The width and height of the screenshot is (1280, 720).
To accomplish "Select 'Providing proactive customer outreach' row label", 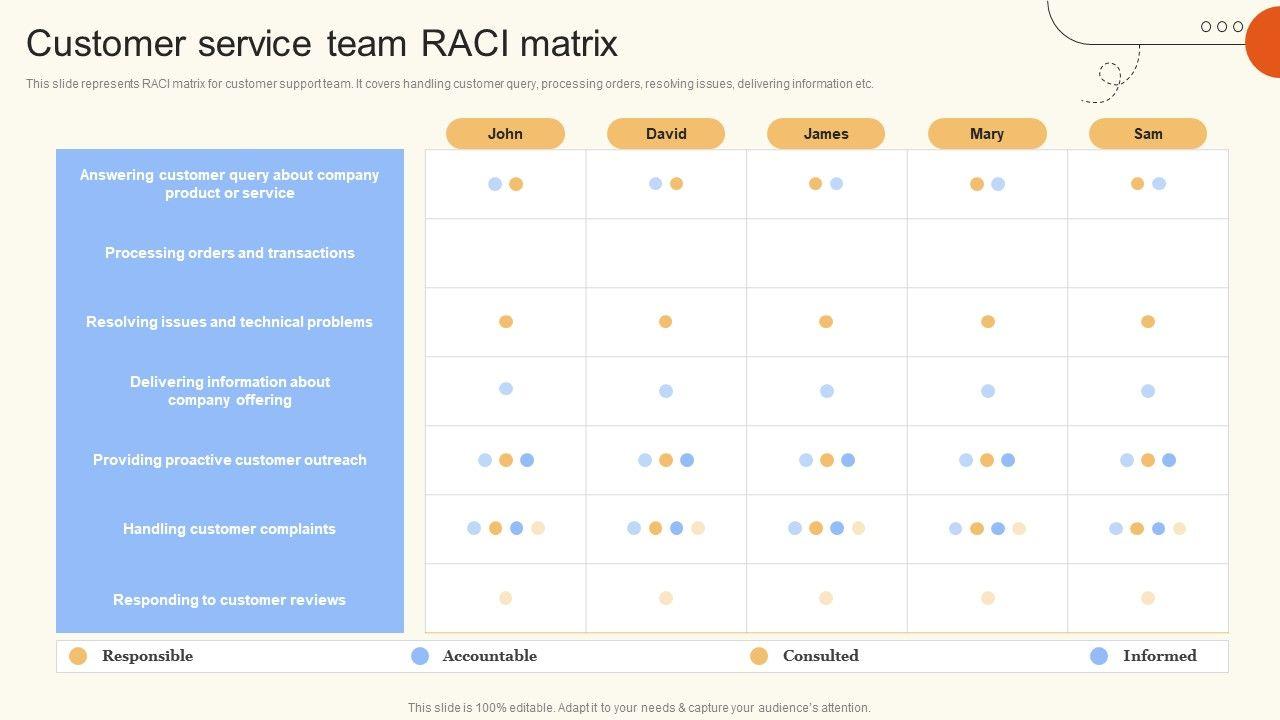I will coord(230,460).
